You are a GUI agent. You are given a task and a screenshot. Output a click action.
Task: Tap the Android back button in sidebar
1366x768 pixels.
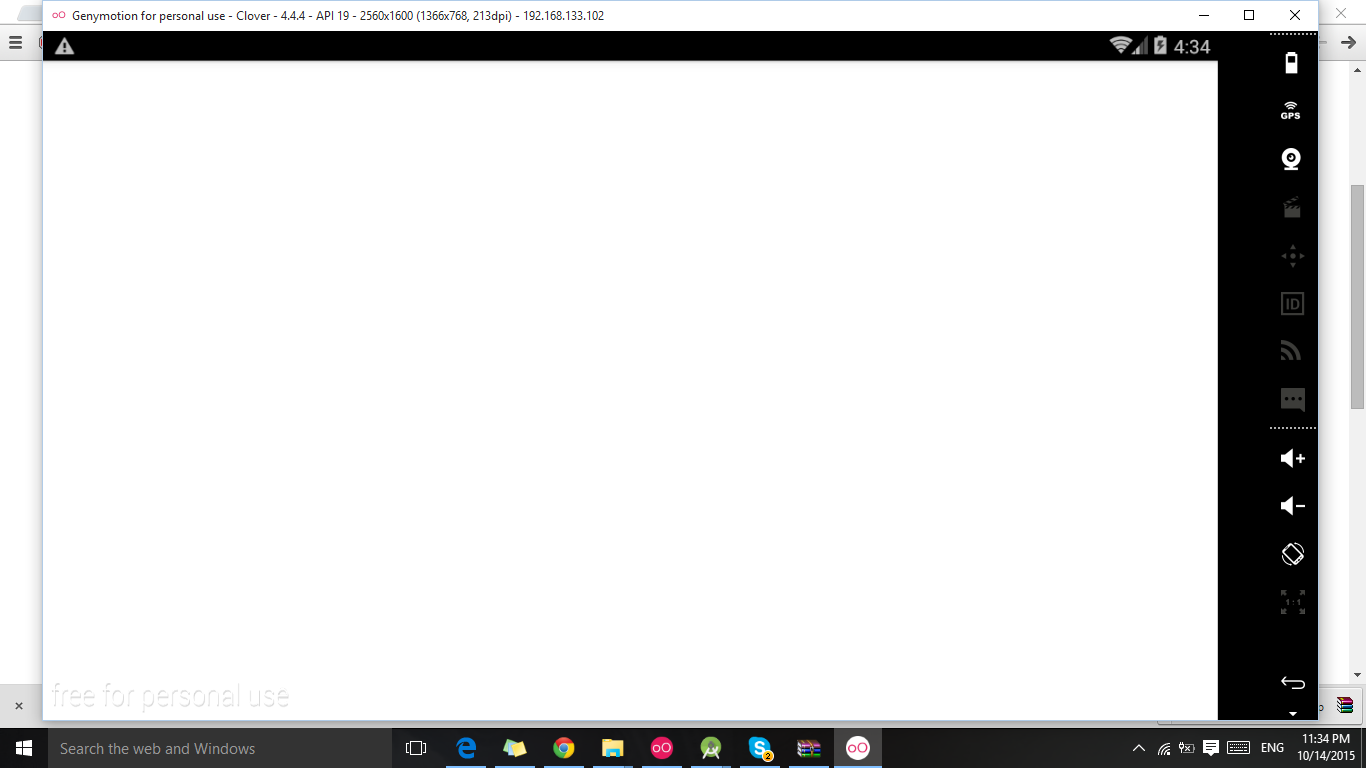(1292, 683)
